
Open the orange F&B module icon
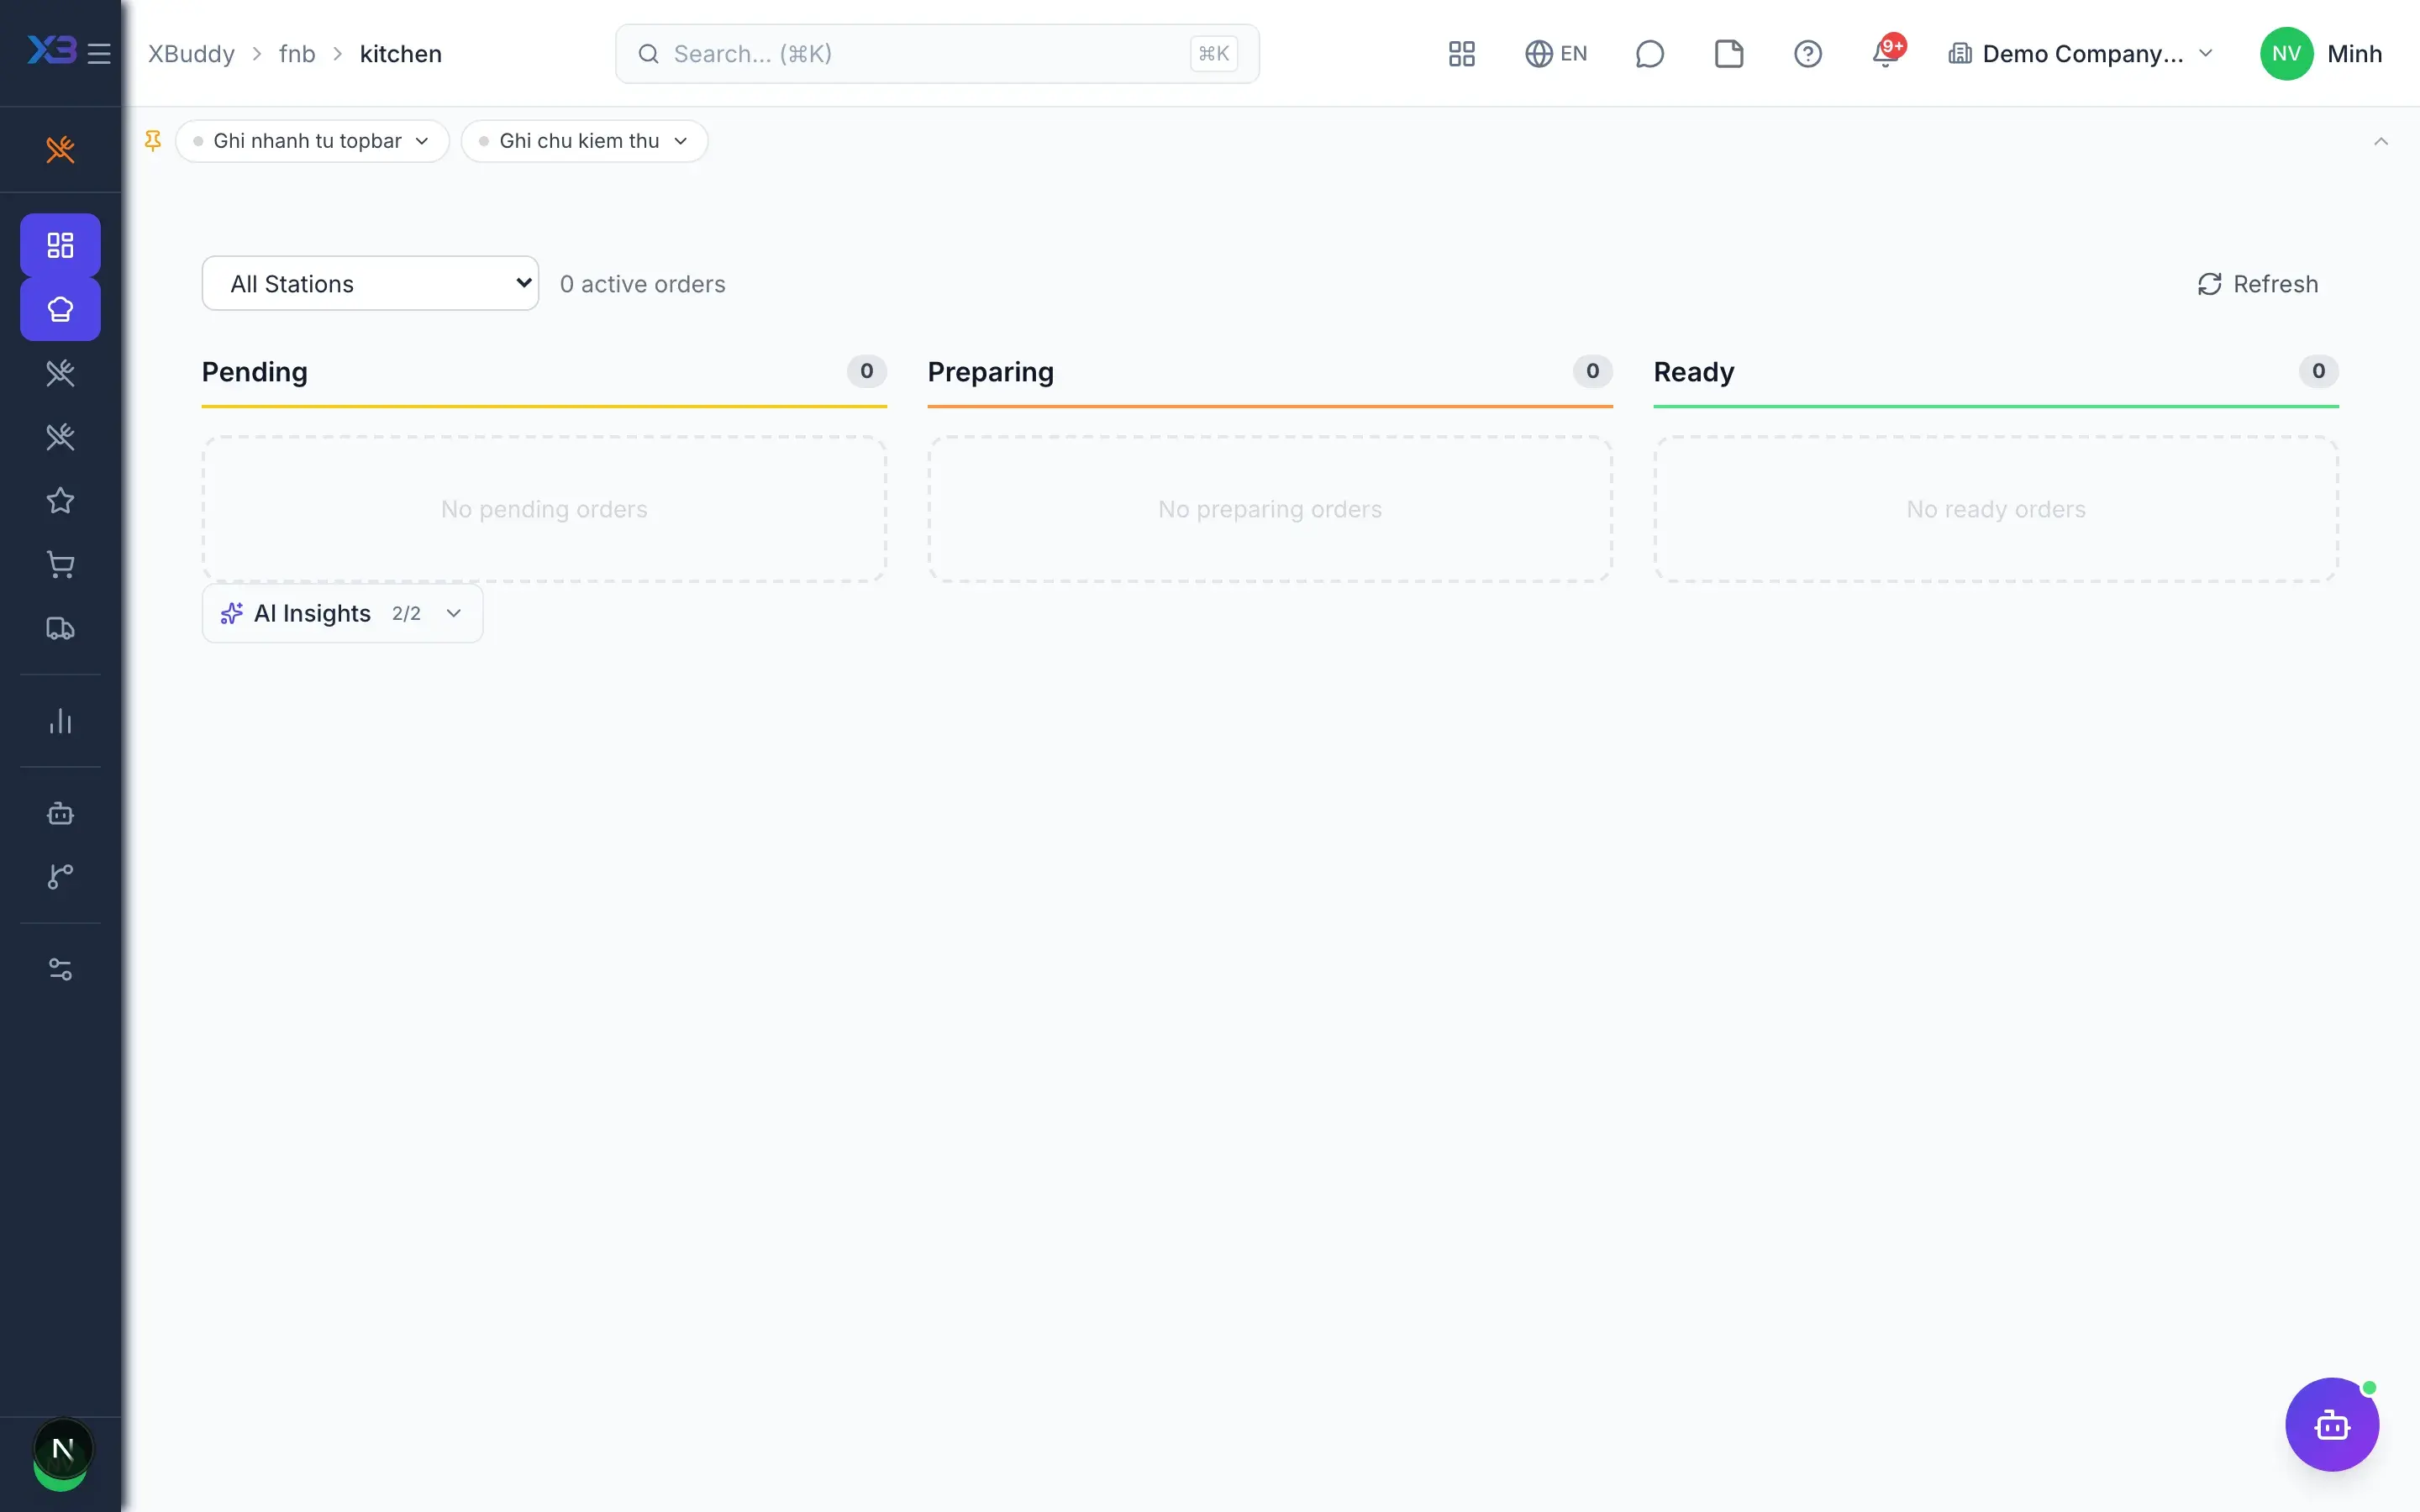click(x=60, y=150)
